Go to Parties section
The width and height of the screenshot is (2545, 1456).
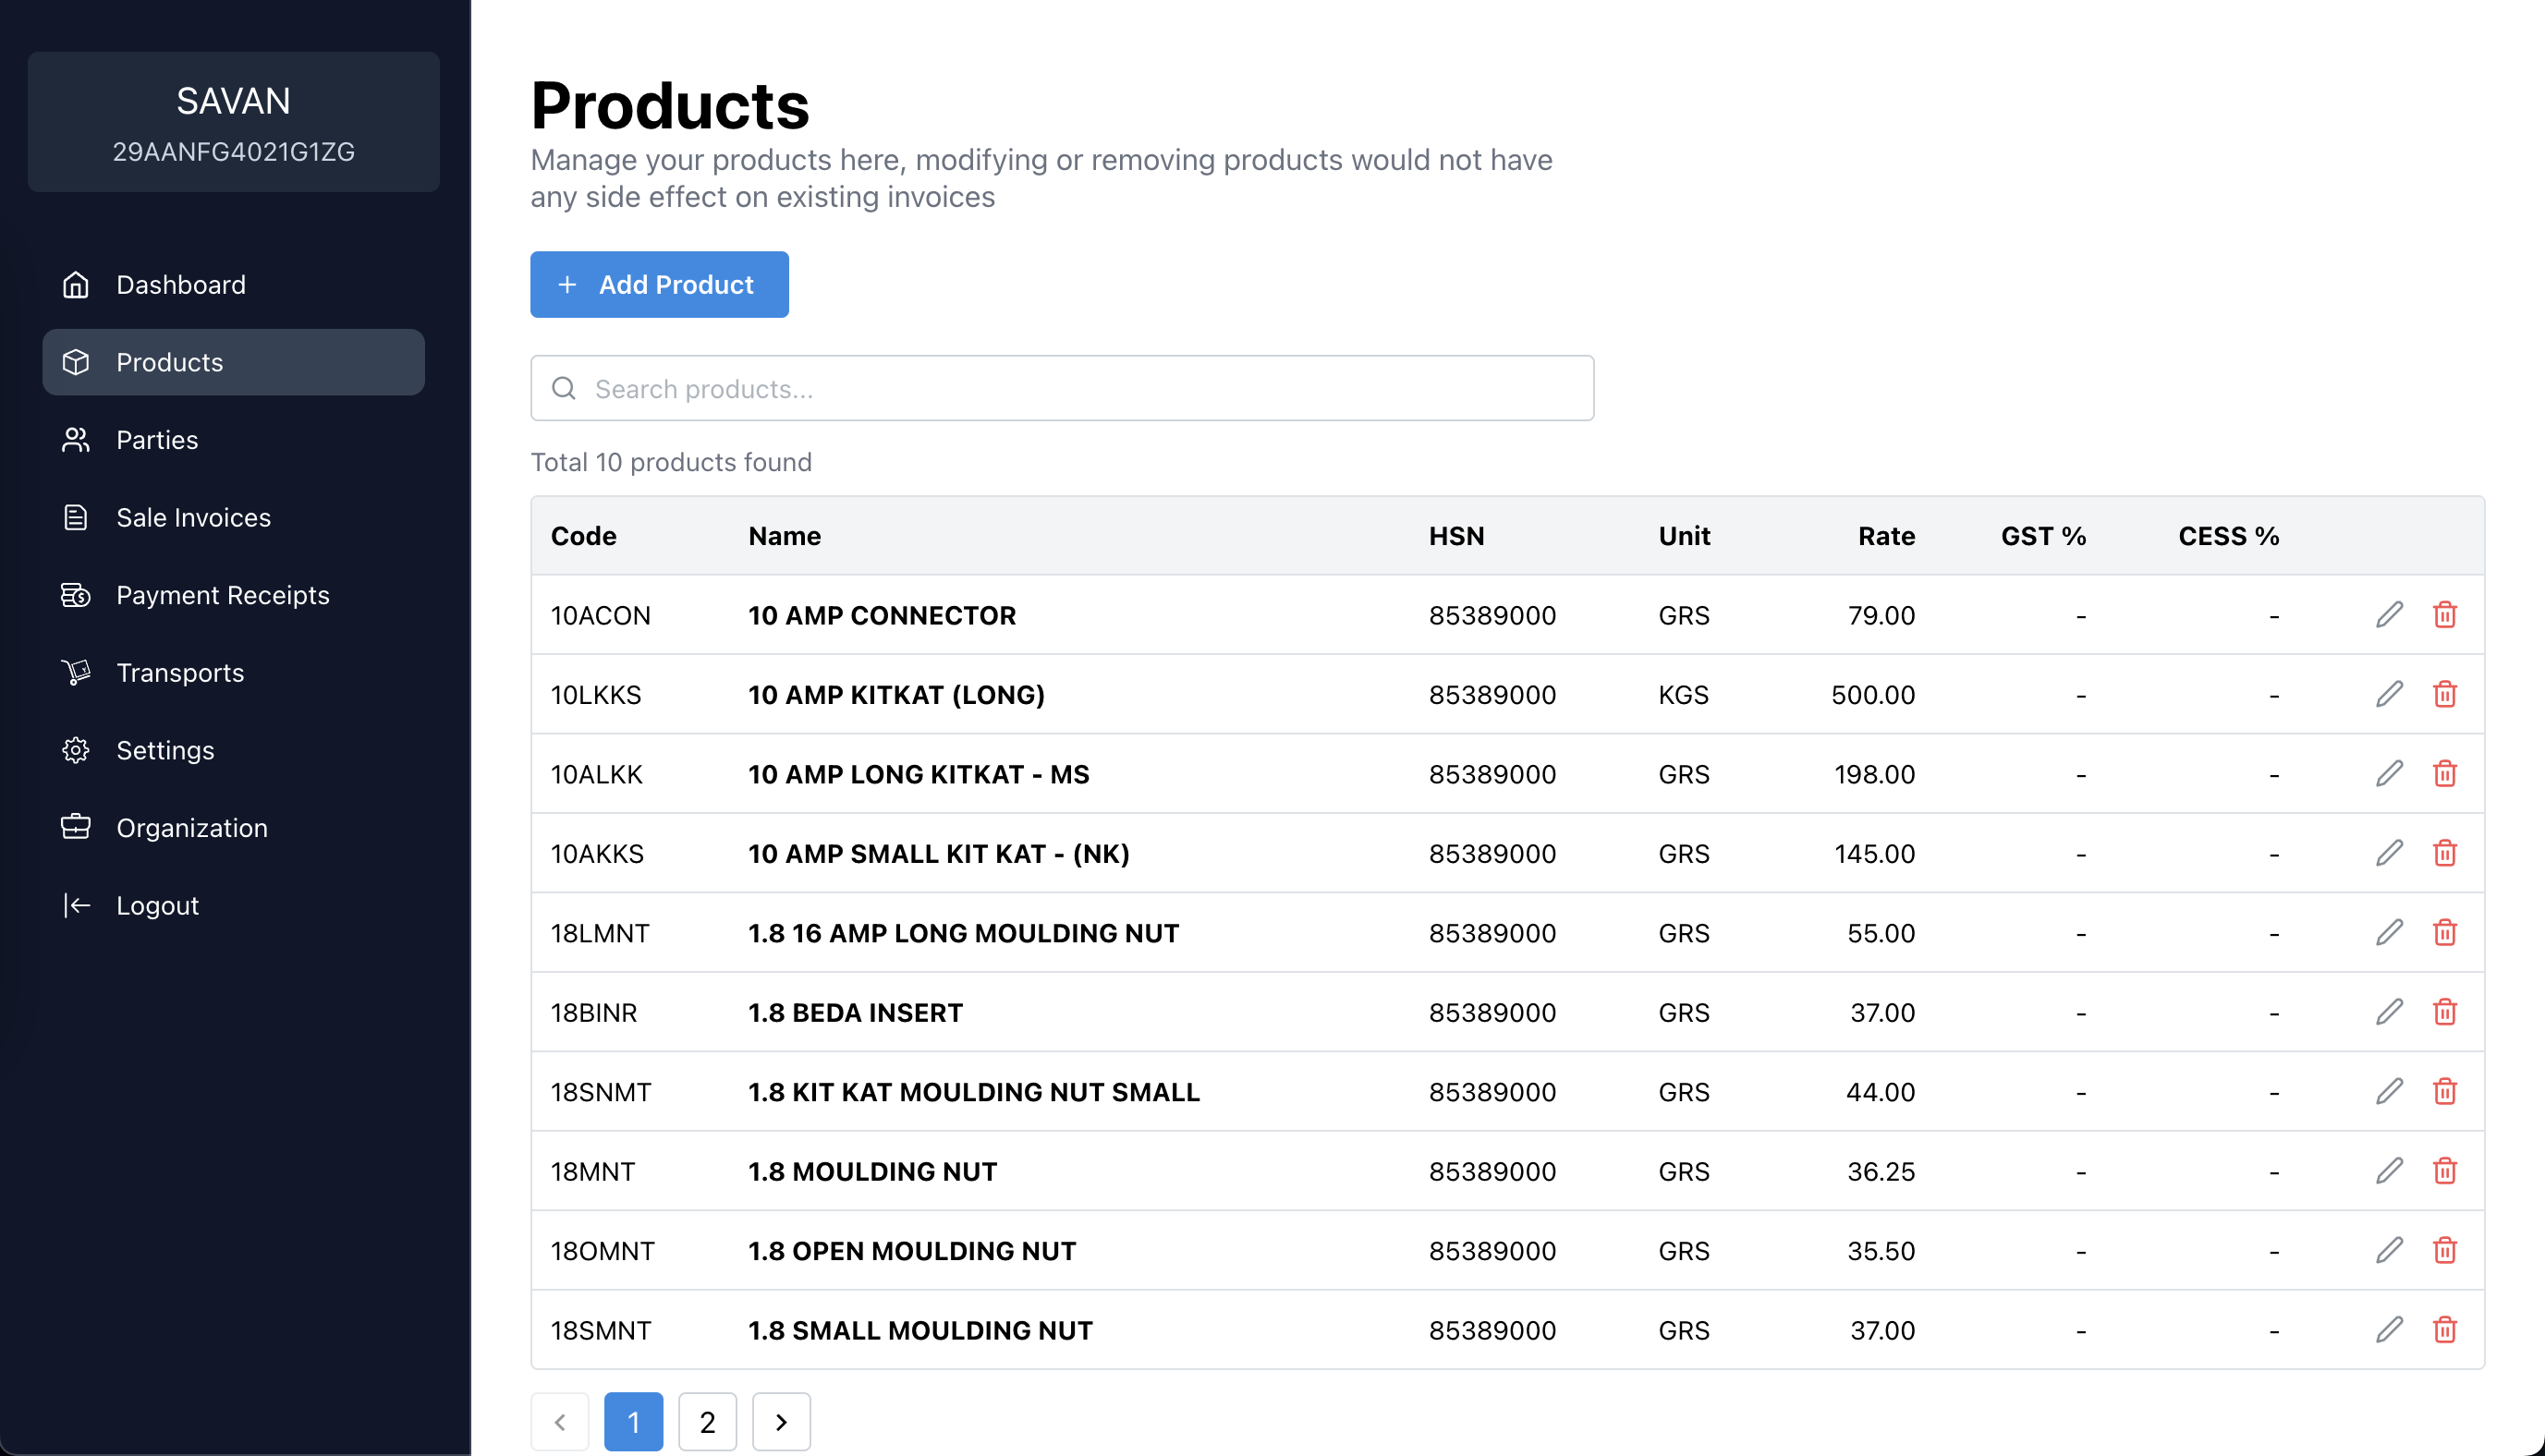(x=157, y=440)
